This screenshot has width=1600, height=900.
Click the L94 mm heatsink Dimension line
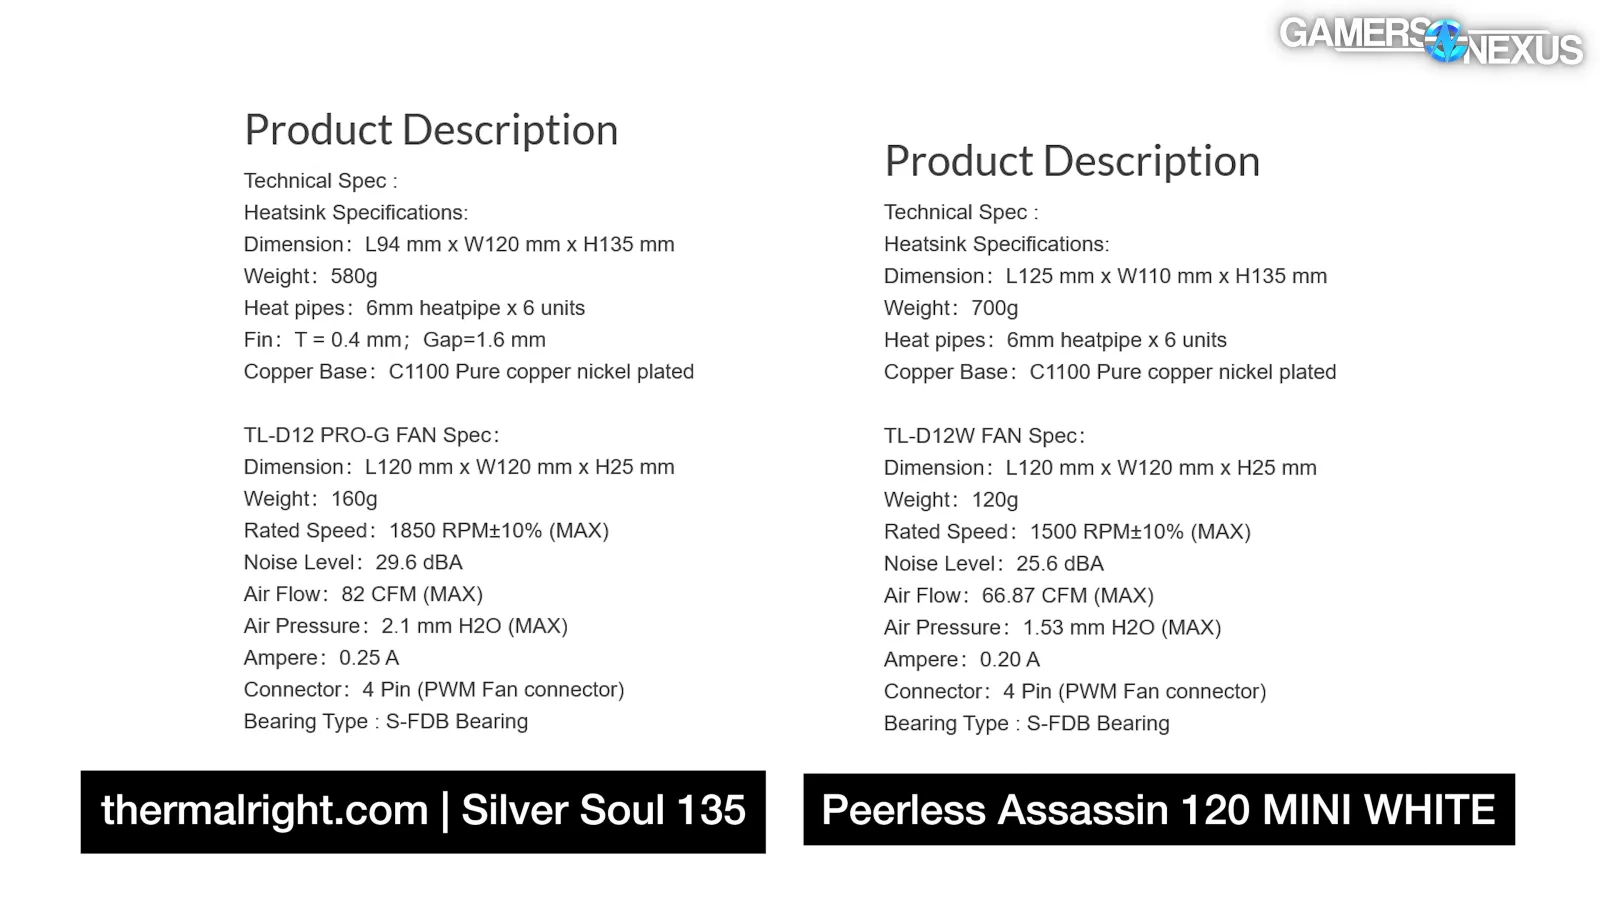pos(459,244)
